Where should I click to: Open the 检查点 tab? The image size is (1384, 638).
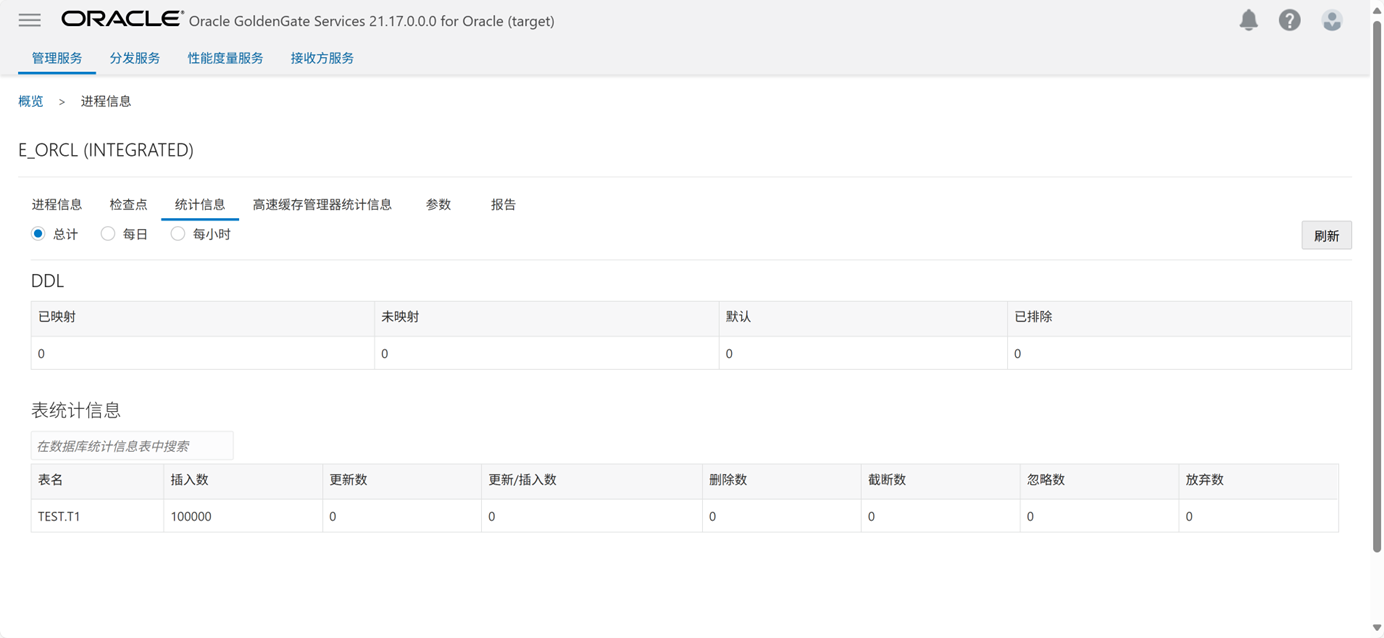(x=128, y=205)
